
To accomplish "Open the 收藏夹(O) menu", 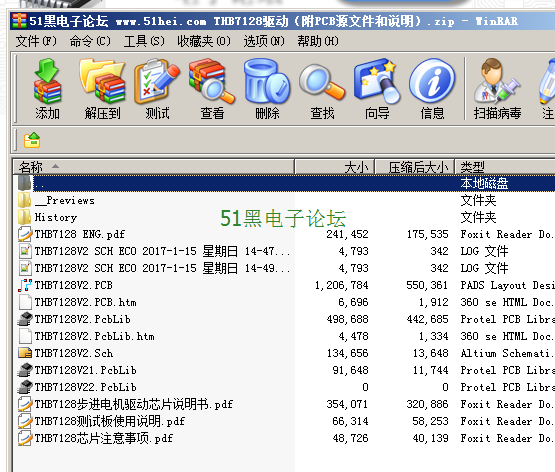I will tap(204, 41).
